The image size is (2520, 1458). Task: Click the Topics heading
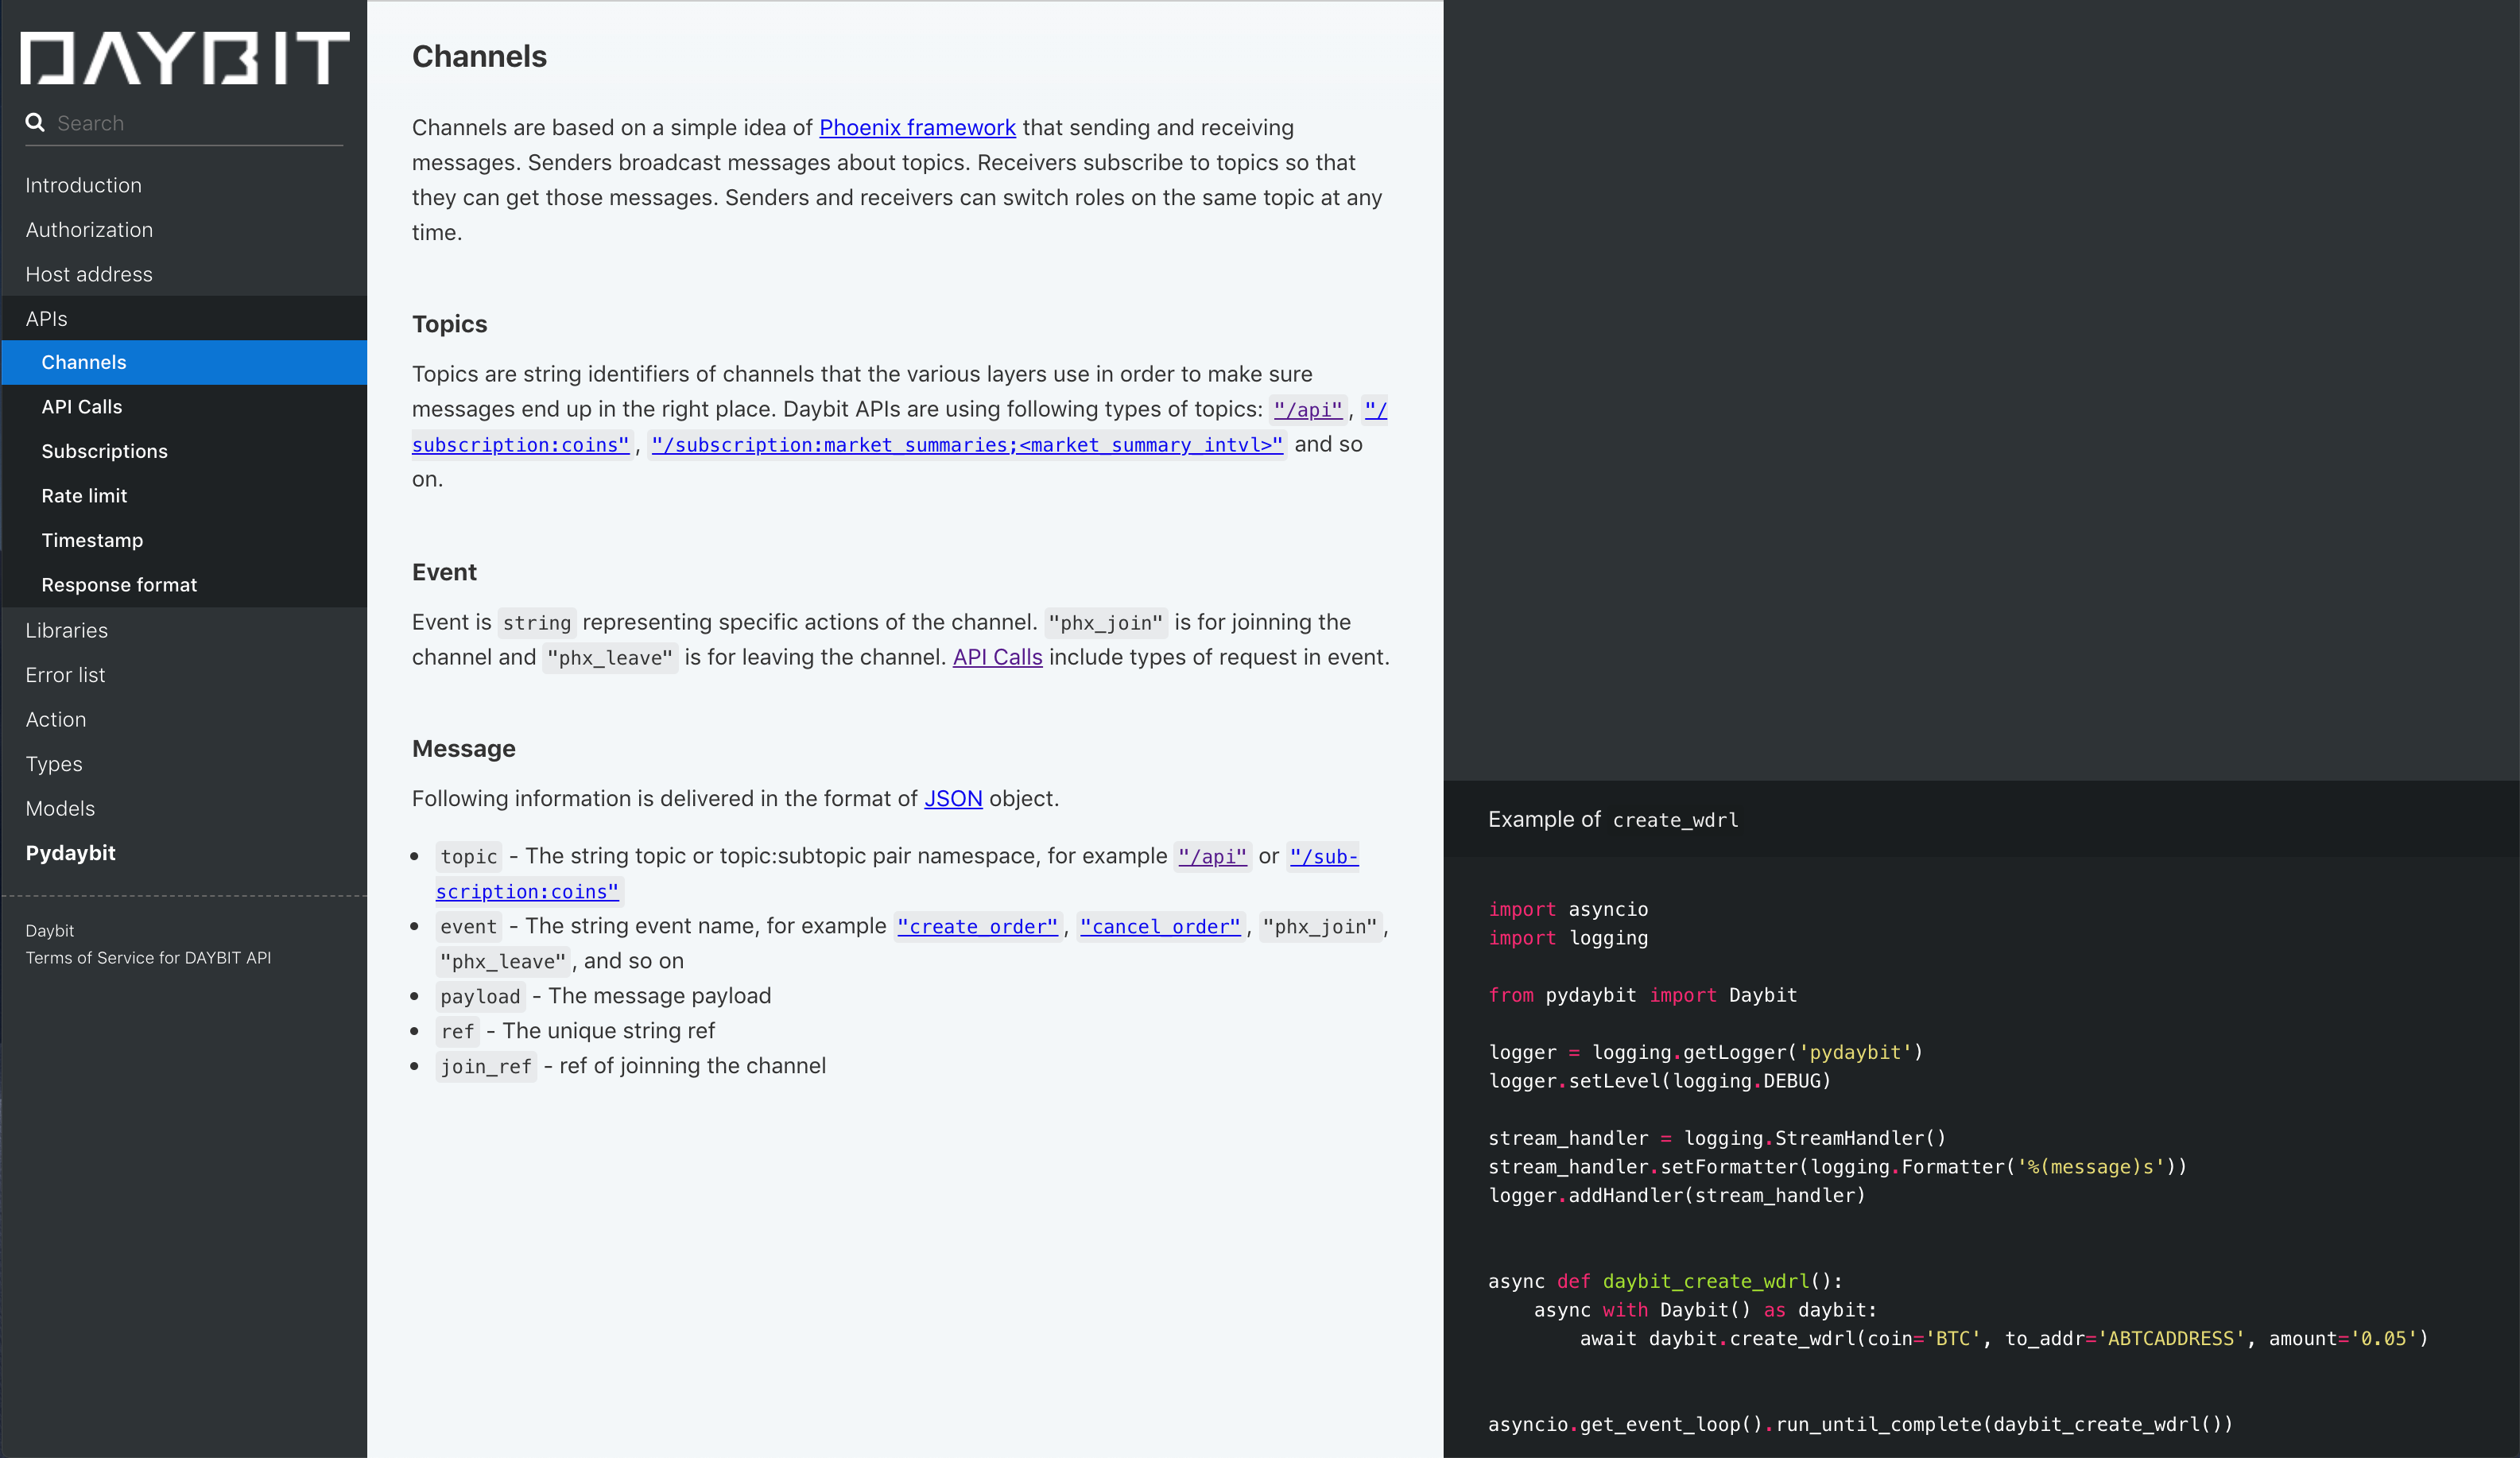coord(450,324)
